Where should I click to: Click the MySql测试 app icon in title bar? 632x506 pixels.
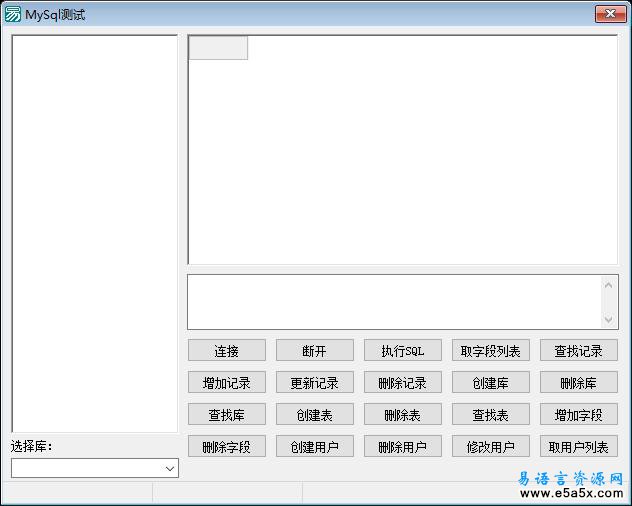12,14
